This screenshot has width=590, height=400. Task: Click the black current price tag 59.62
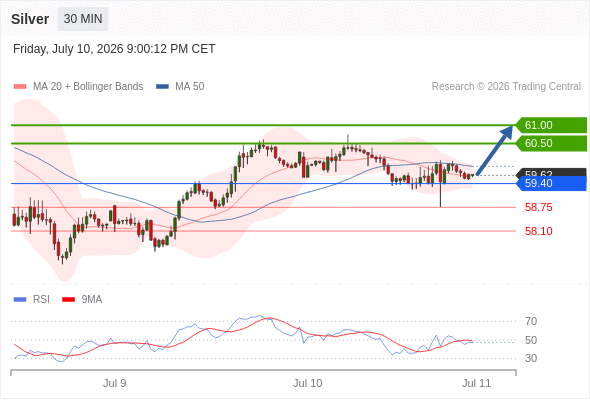coord(551,172)
